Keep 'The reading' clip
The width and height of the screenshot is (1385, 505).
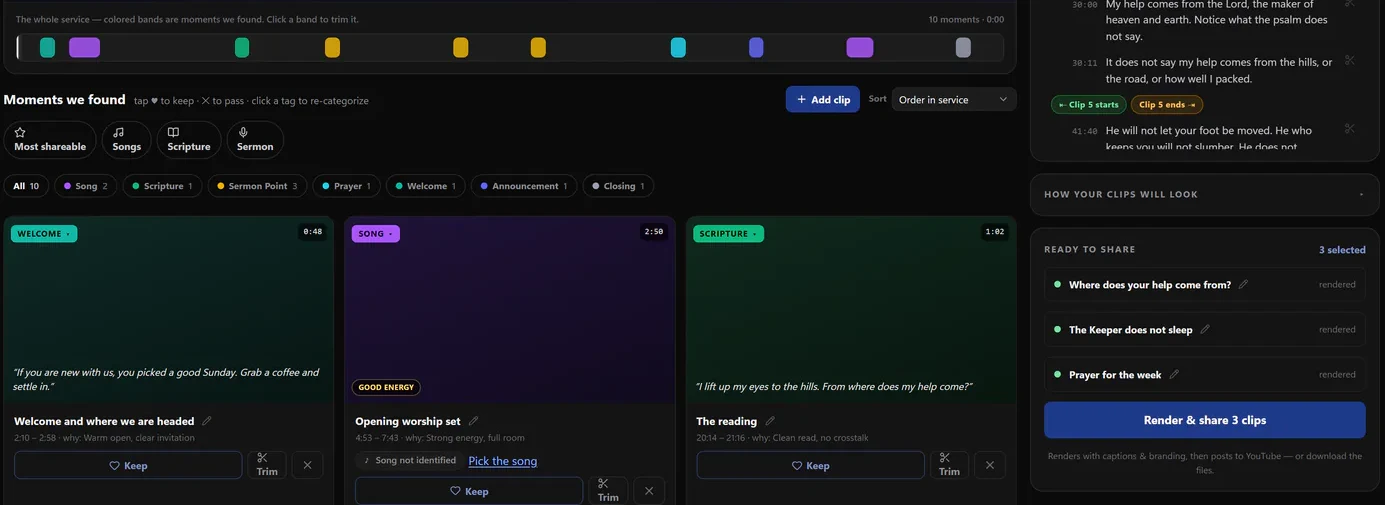click(x=810, y=465)
